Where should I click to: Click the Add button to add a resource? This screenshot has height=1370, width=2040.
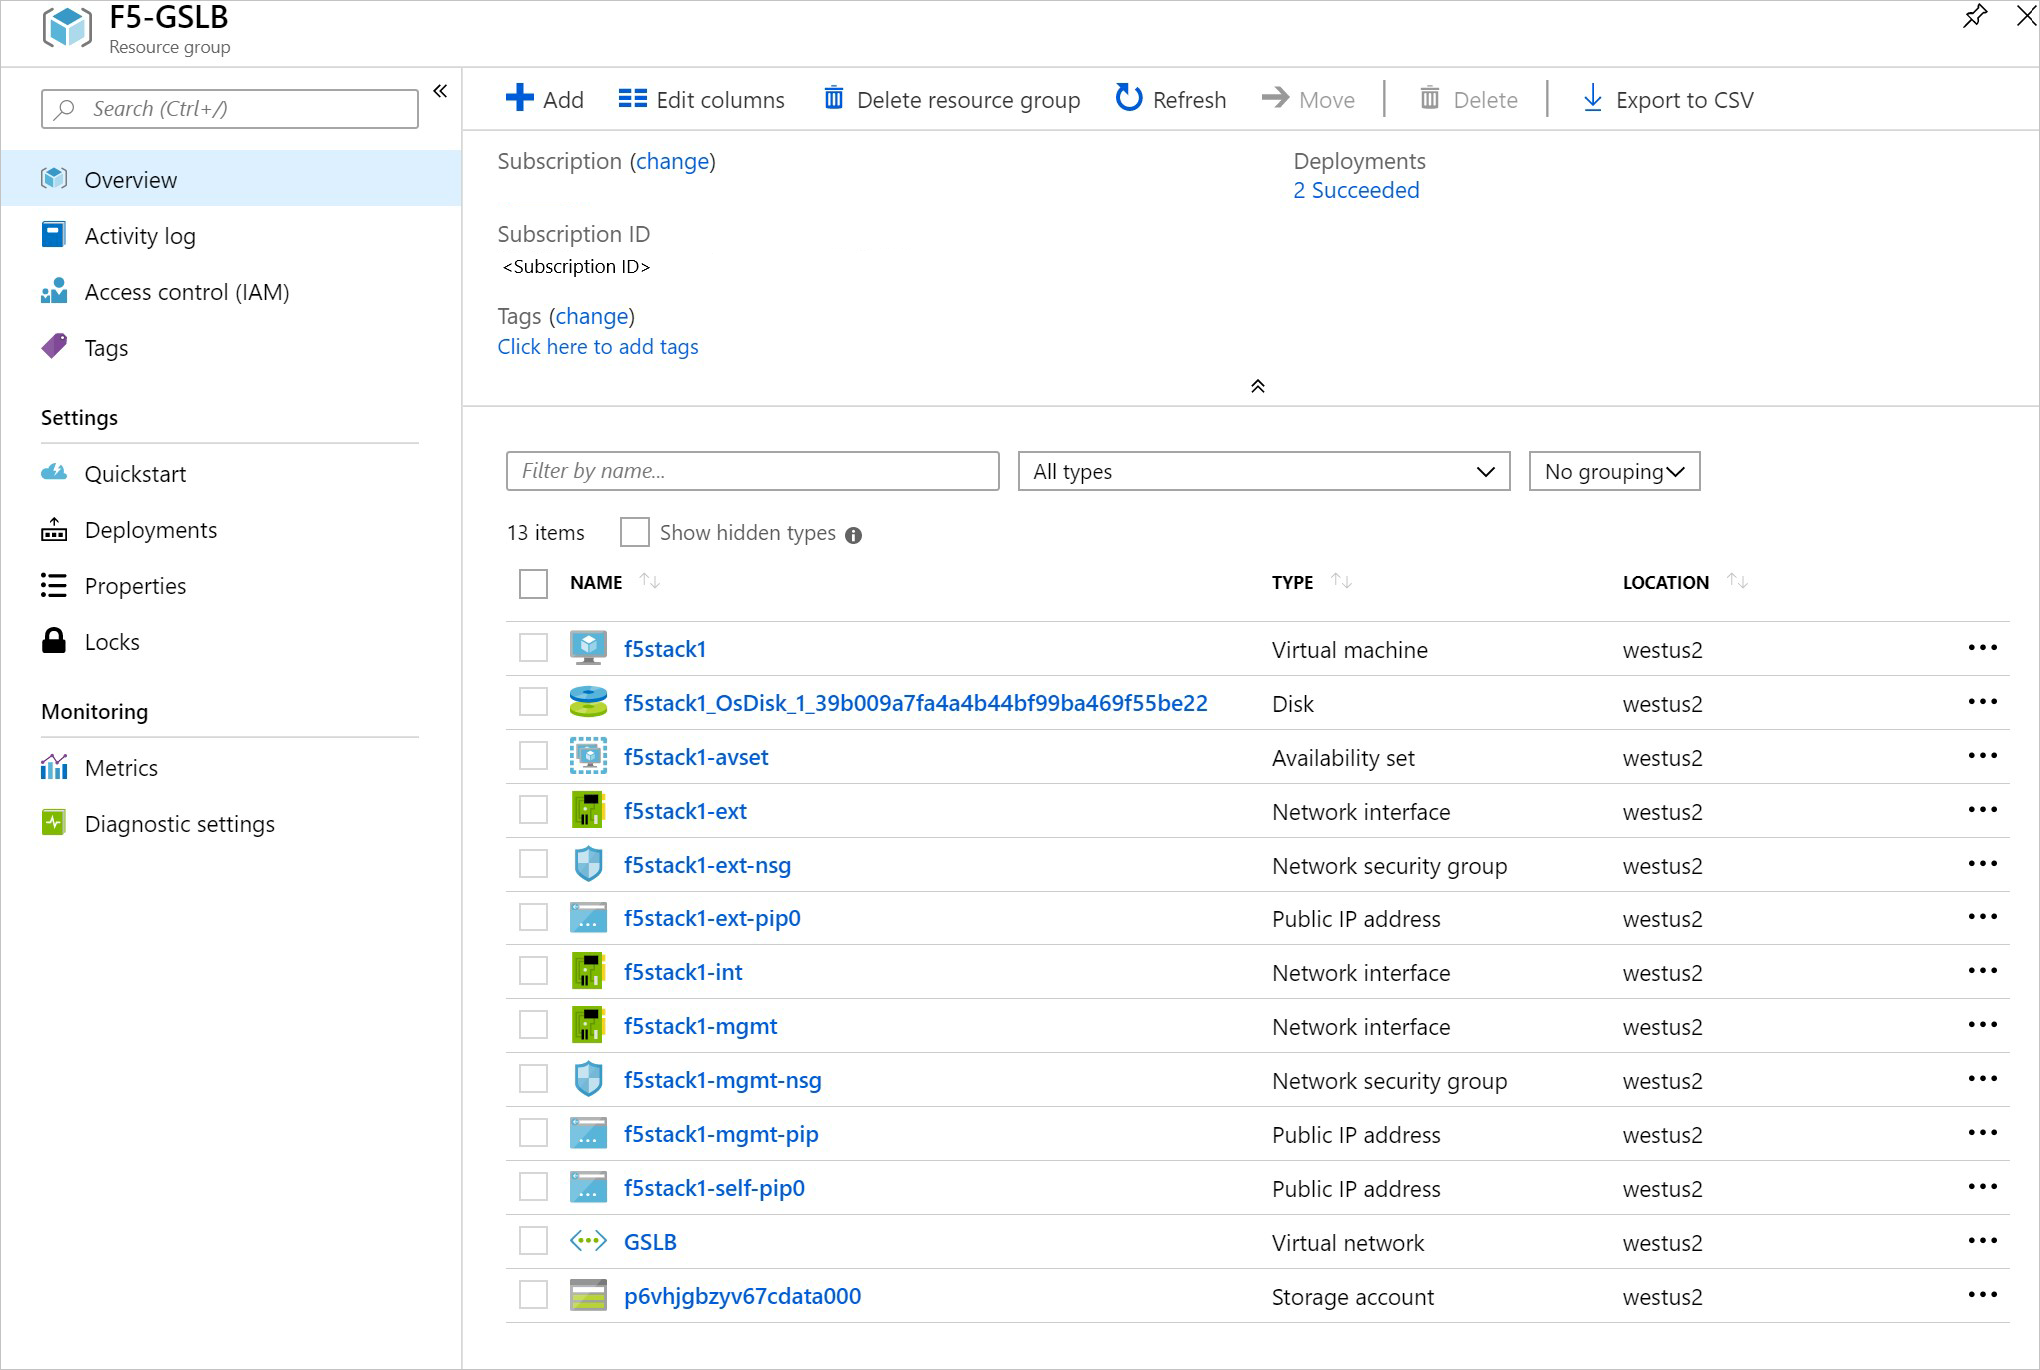(x=546, y=98)
